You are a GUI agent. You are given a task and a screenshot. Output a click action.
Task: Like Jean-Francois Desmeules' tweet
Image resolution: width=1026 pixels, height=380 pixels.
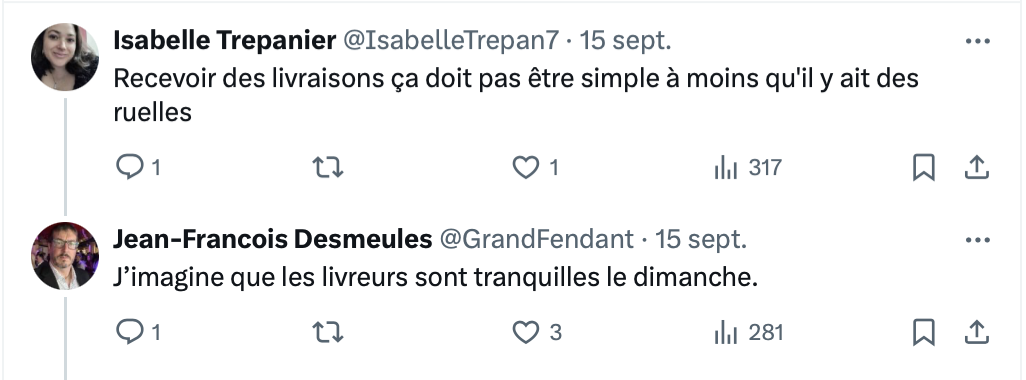(525, 332)
